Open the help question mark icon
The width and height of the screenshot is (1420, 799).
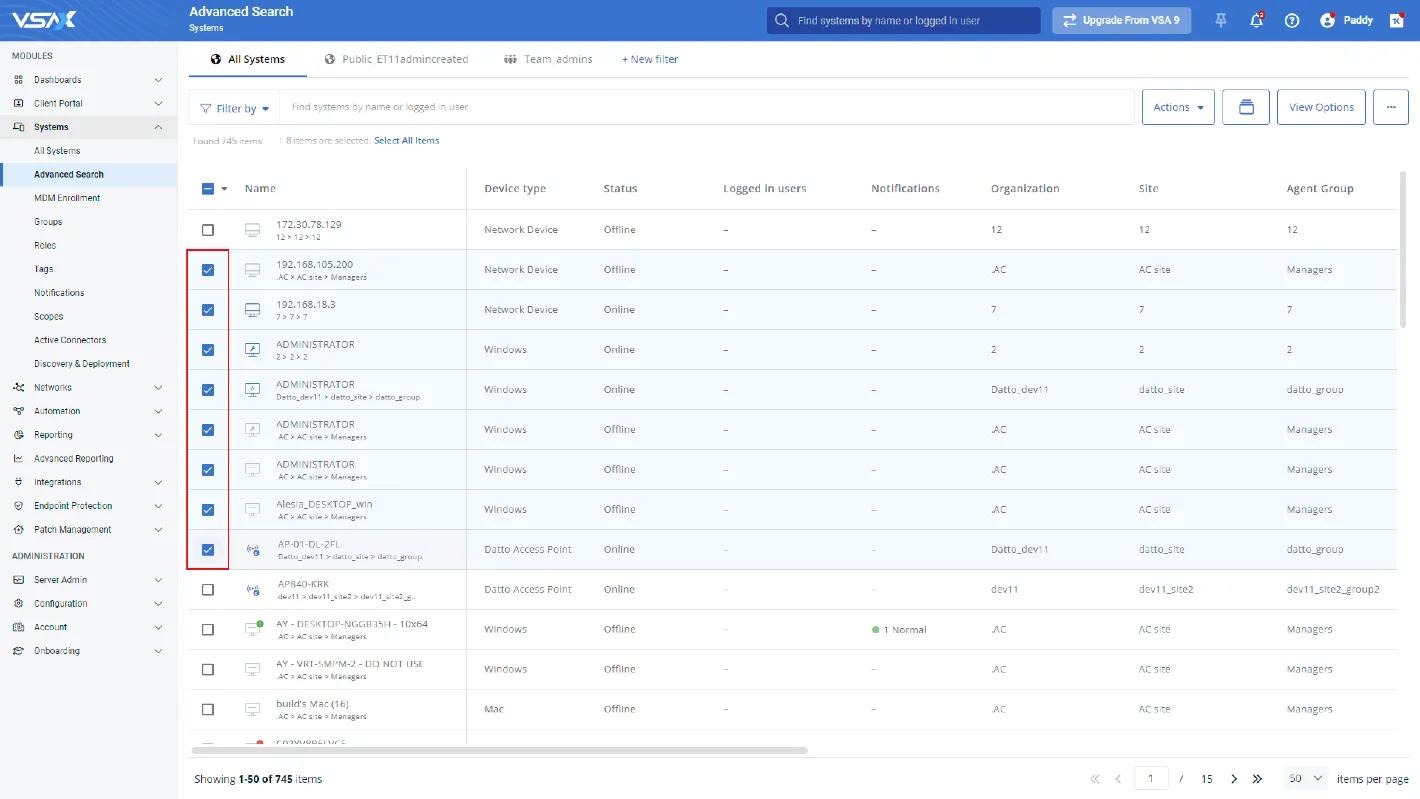(x=1292, y=20)
